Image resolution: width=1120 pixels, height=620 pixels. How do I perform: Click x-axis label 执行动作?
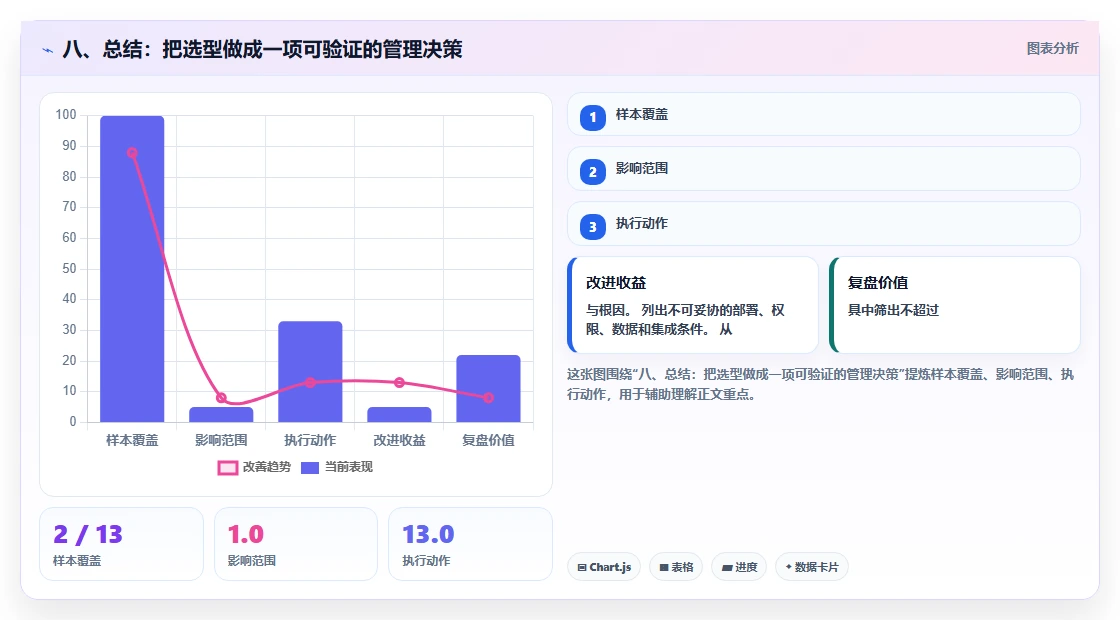point(310,441)
